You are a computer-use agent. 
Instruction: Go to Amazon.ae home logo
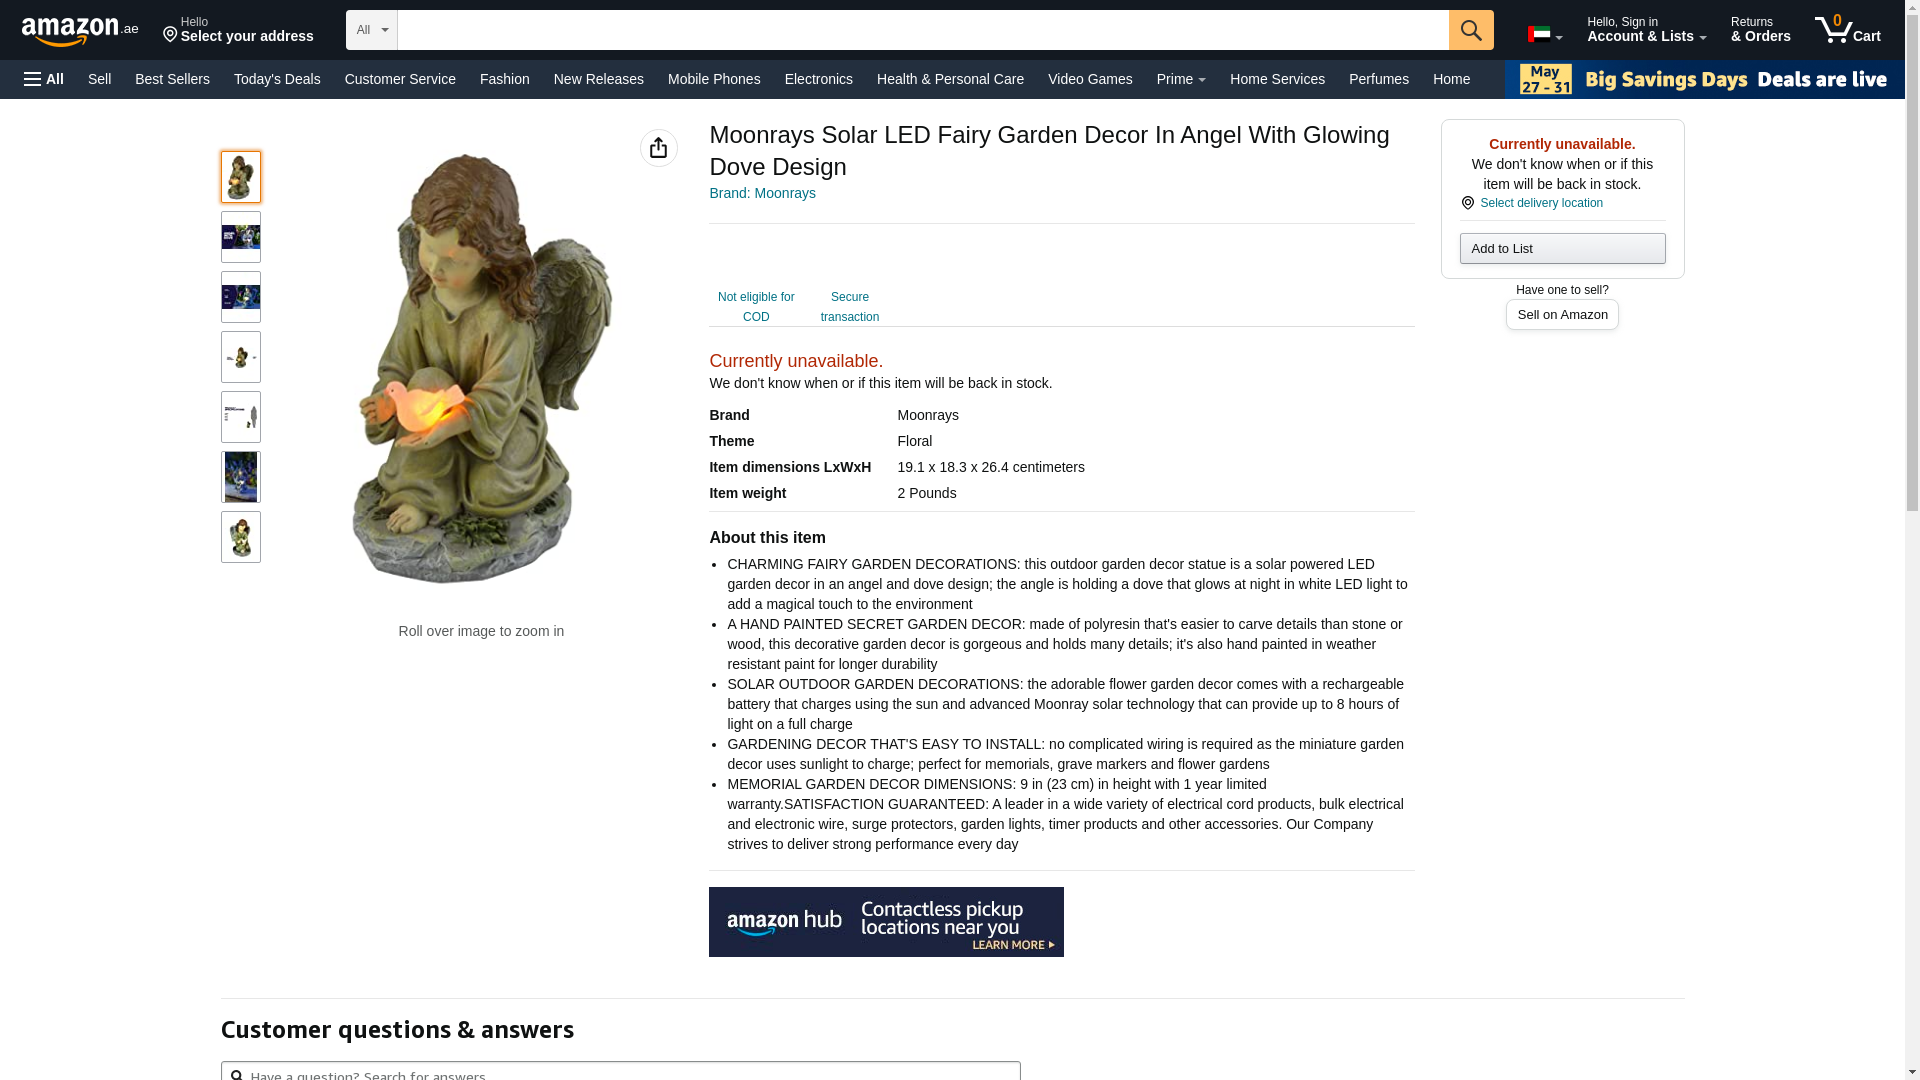[x=80, y=30]
